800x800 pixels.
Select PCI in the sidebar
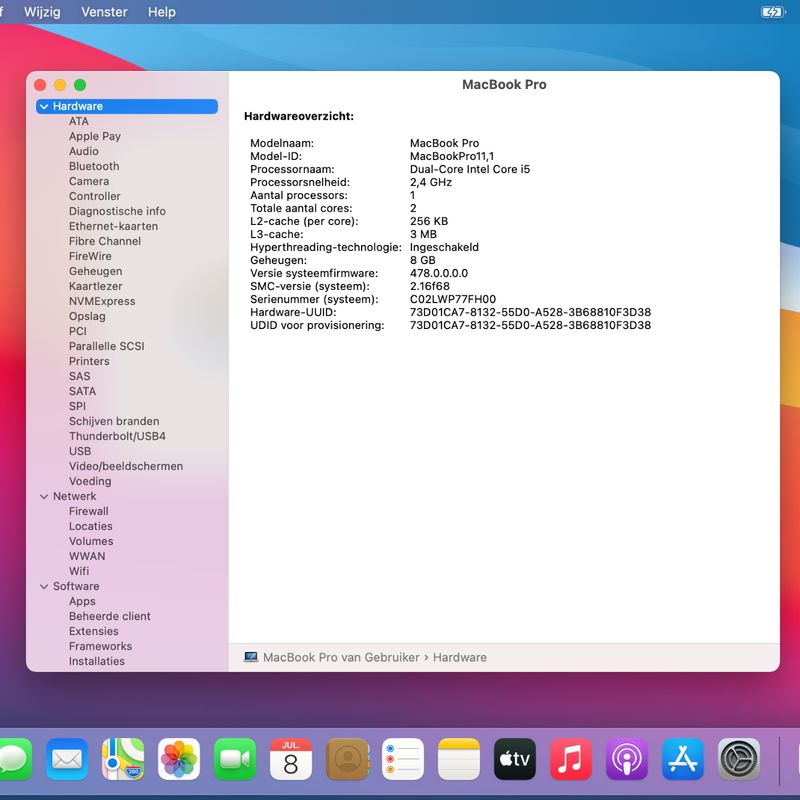coord(78,331)
